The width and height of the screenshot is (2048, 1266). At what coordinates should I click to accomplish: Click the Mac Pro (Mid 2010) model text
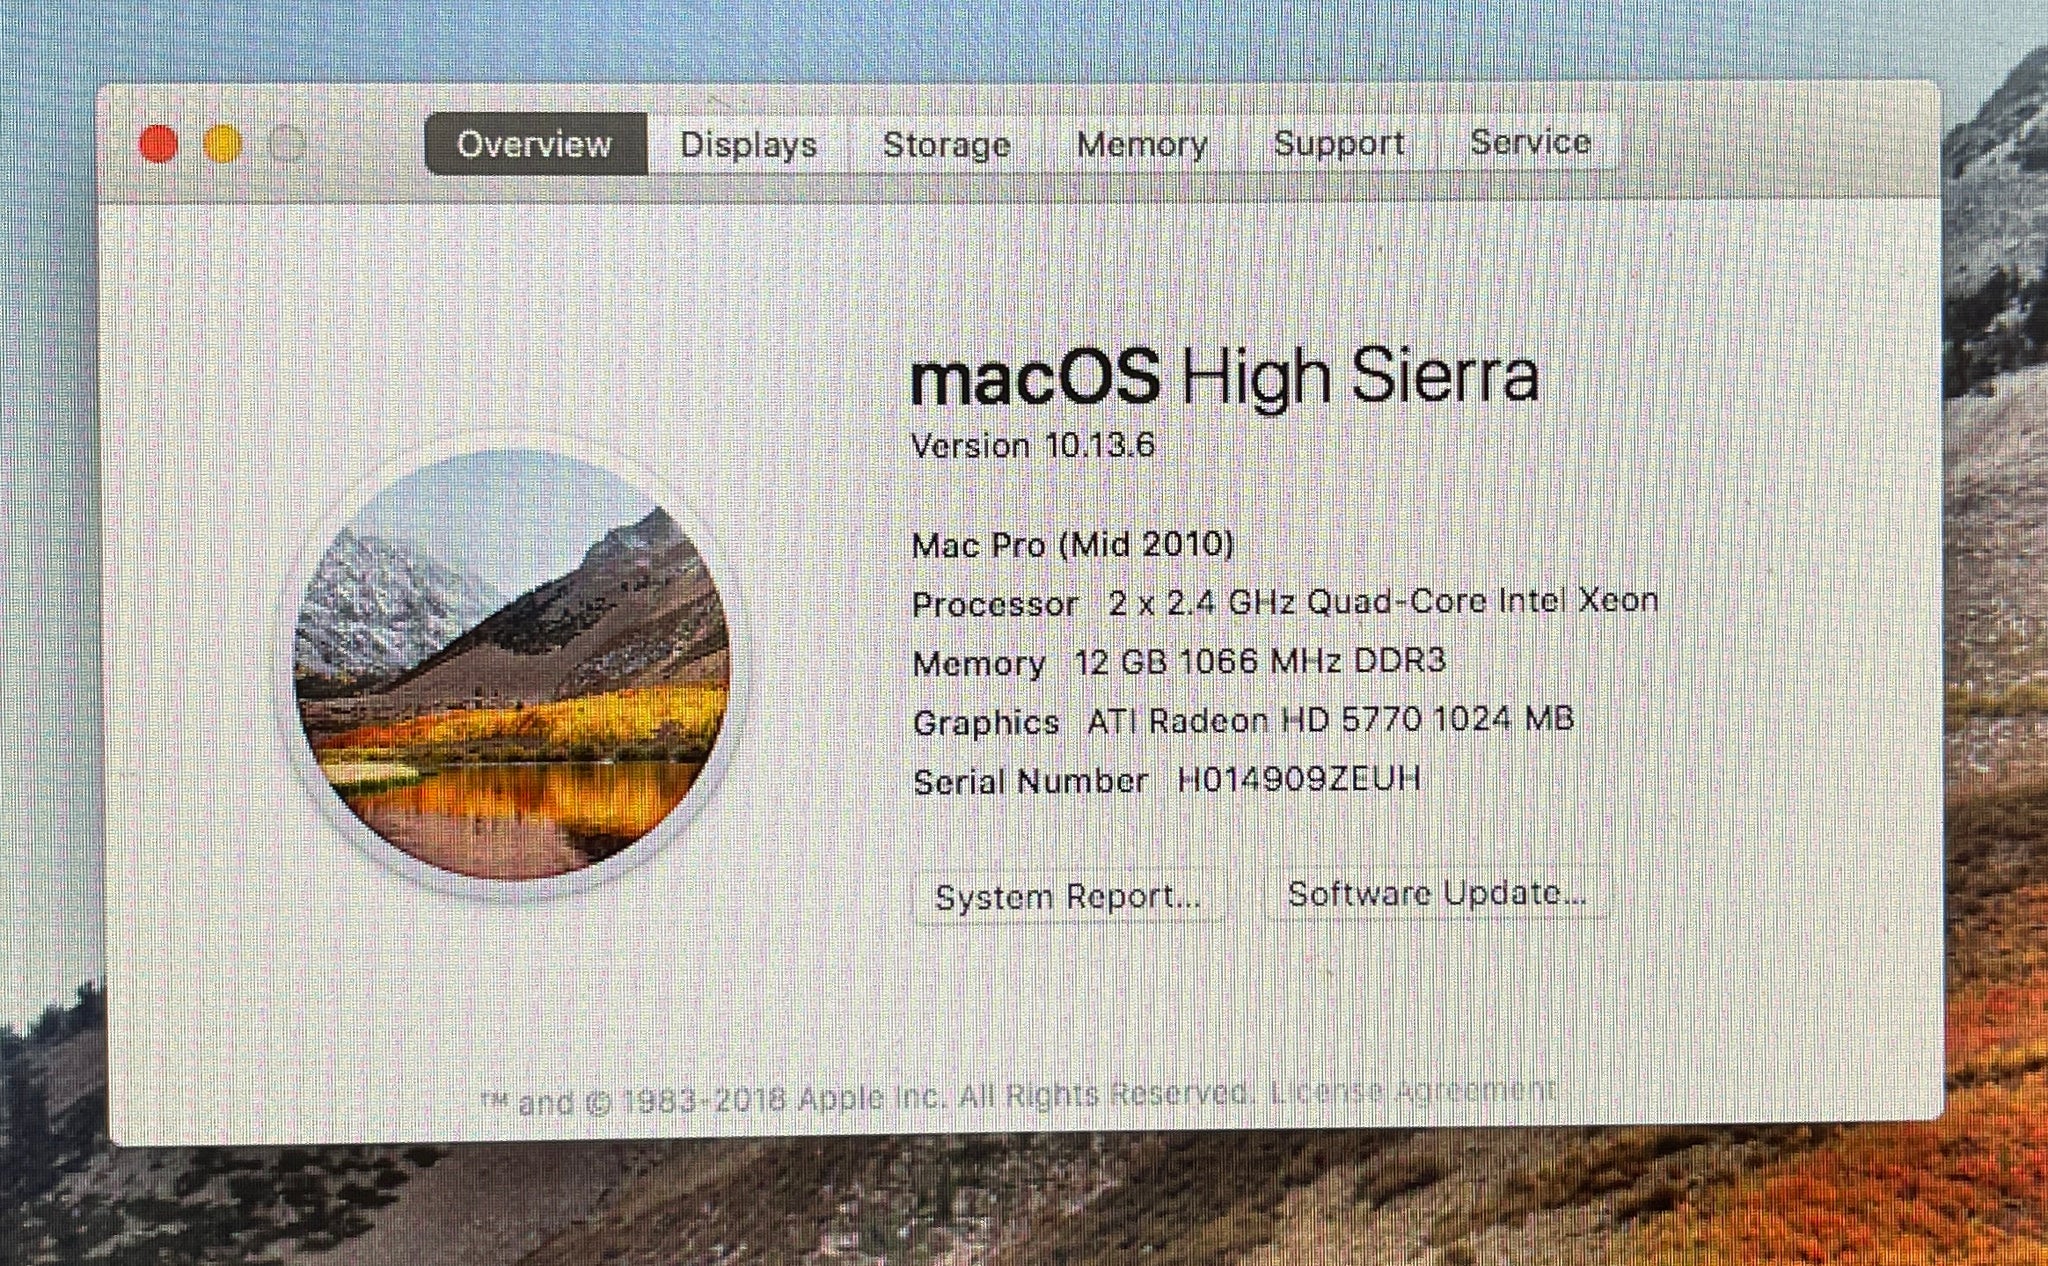[1073, 544]
